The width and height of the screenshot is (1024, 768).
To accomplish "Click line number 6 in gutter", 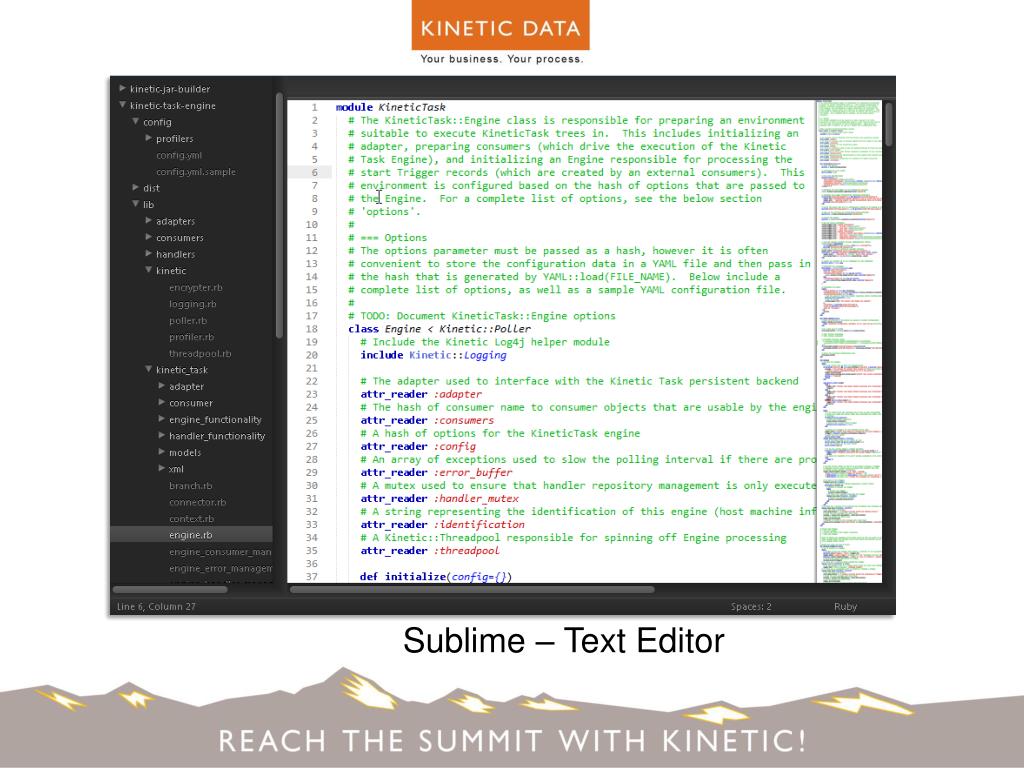I will click(x=314, y=172).
